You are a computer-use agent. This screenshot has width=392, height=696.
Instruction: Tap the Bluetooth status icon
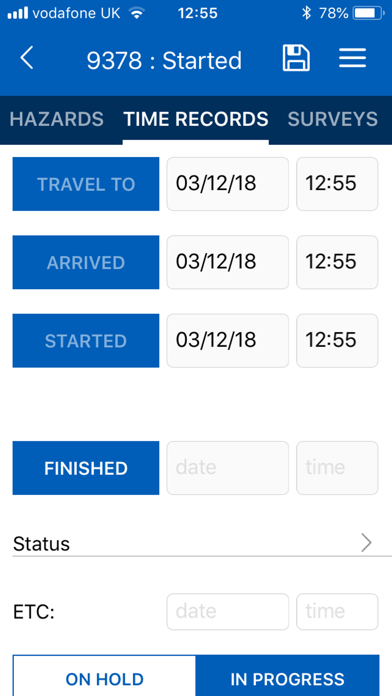point(306,13)
